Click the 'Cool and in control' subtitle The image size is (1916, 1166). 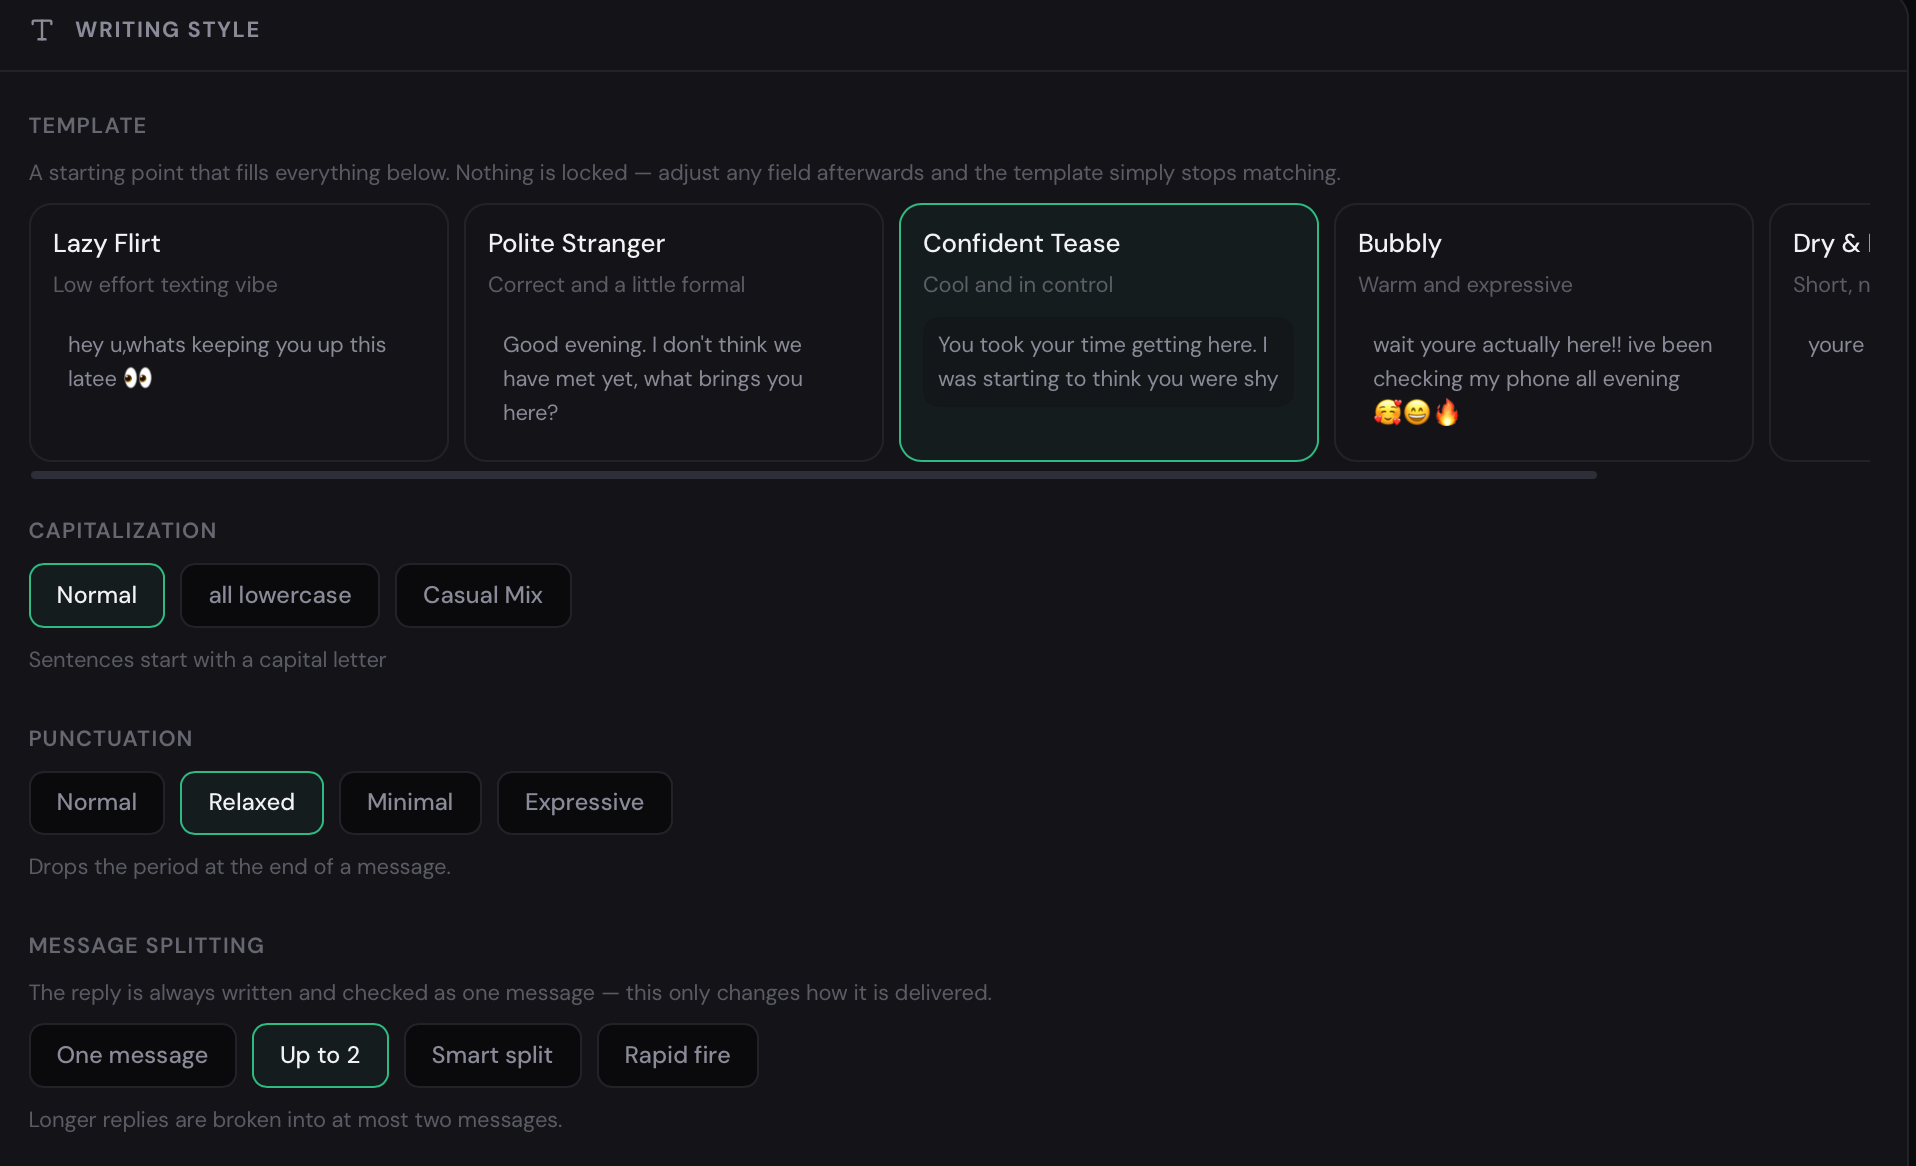[1018, 285]
